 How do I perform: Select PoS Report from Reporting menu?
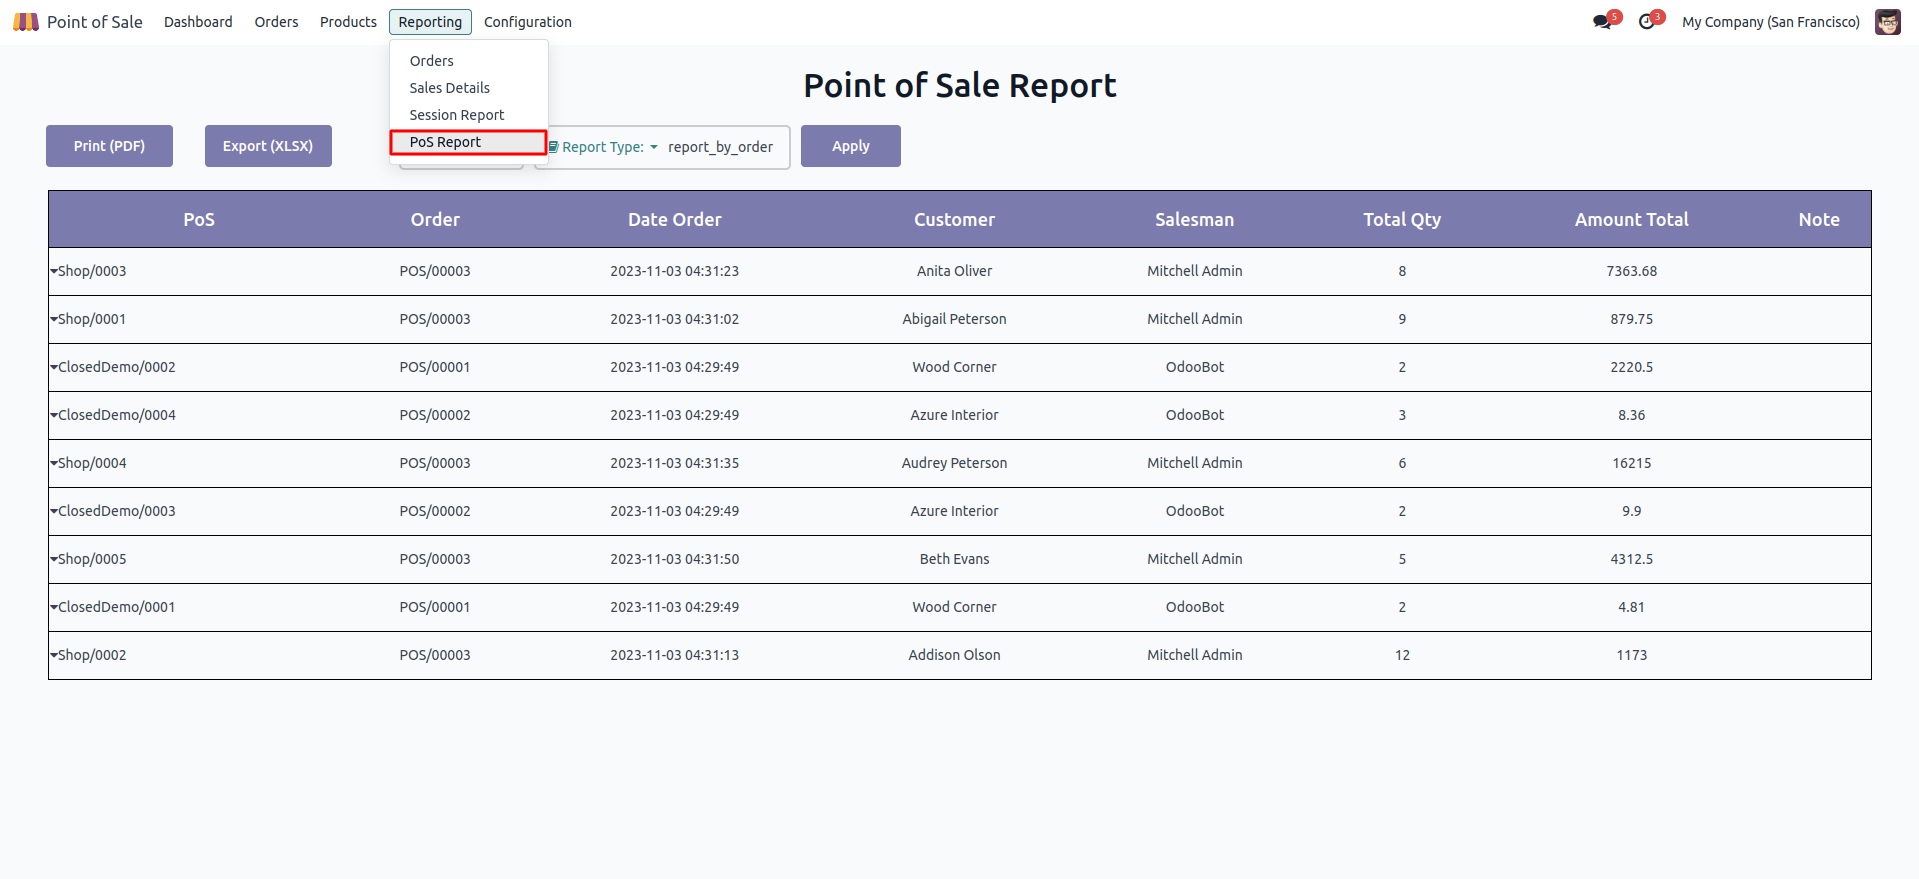(x=445, y=142)
